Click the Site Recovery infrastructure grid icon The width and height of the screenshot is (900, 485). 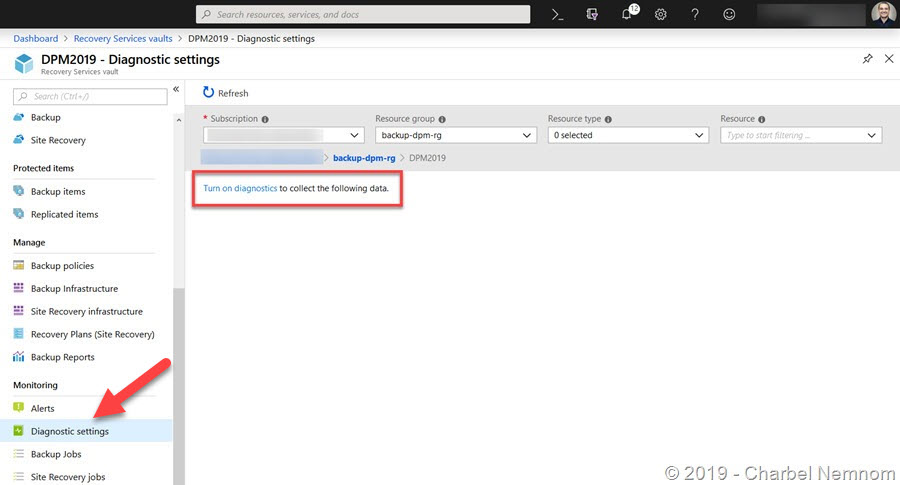tap(18, 311)
